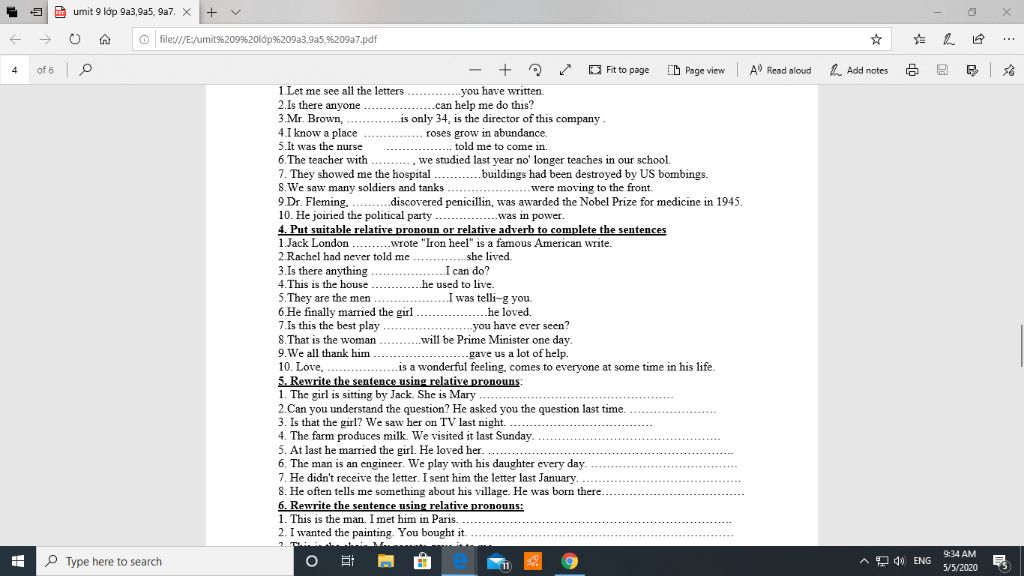Click Fit to page button

[x=618, y=70]
